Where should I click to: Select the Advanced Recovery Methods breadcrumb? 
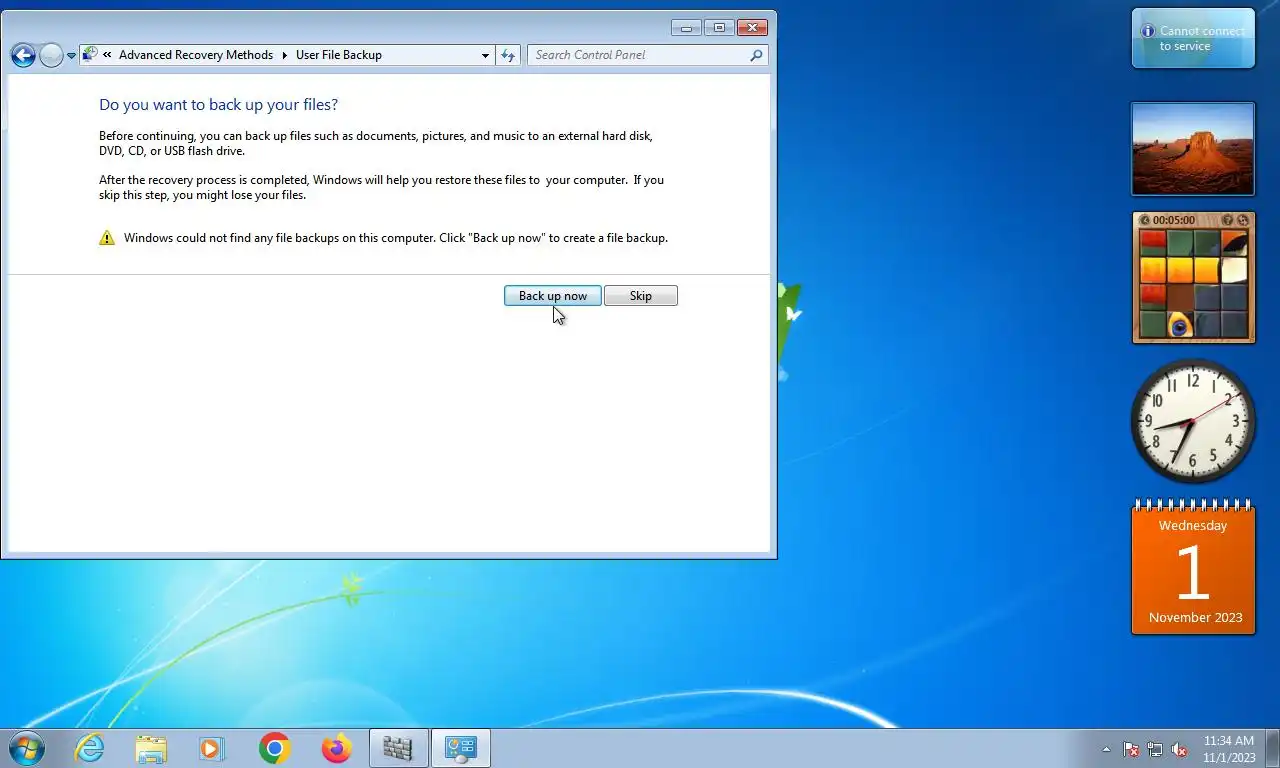tap(196, 55)
